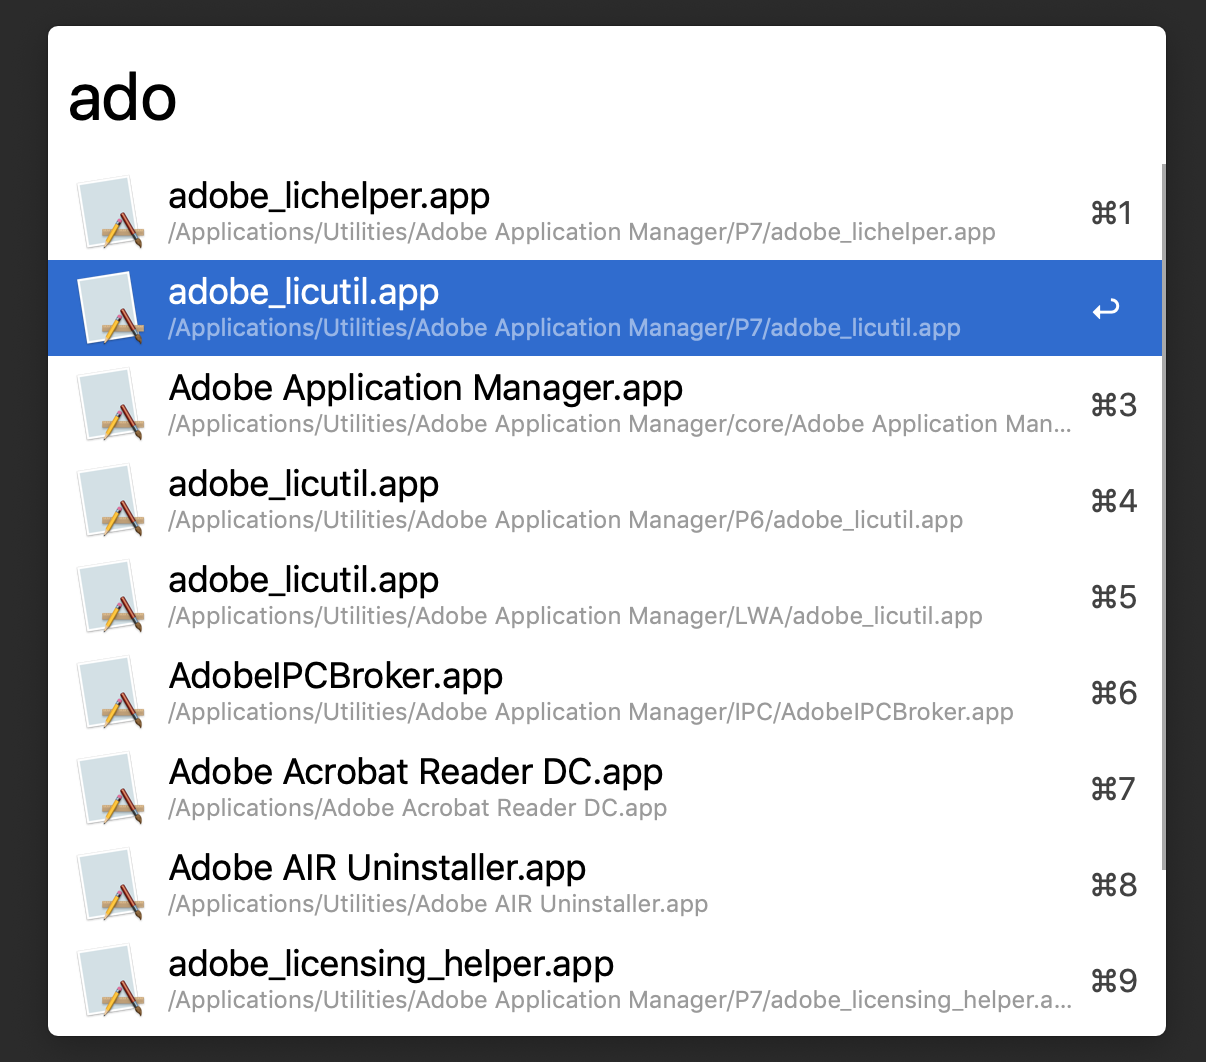Click the adobe_lichelper.app icon
This screenshot has height=1062, width=1206.
tap(111, 213)
